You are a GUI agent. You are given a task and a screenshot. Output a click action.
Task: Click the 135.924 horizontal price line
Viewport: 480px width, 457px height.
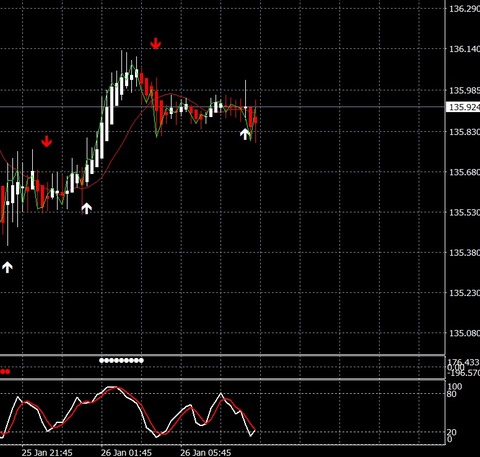[222, 107]
